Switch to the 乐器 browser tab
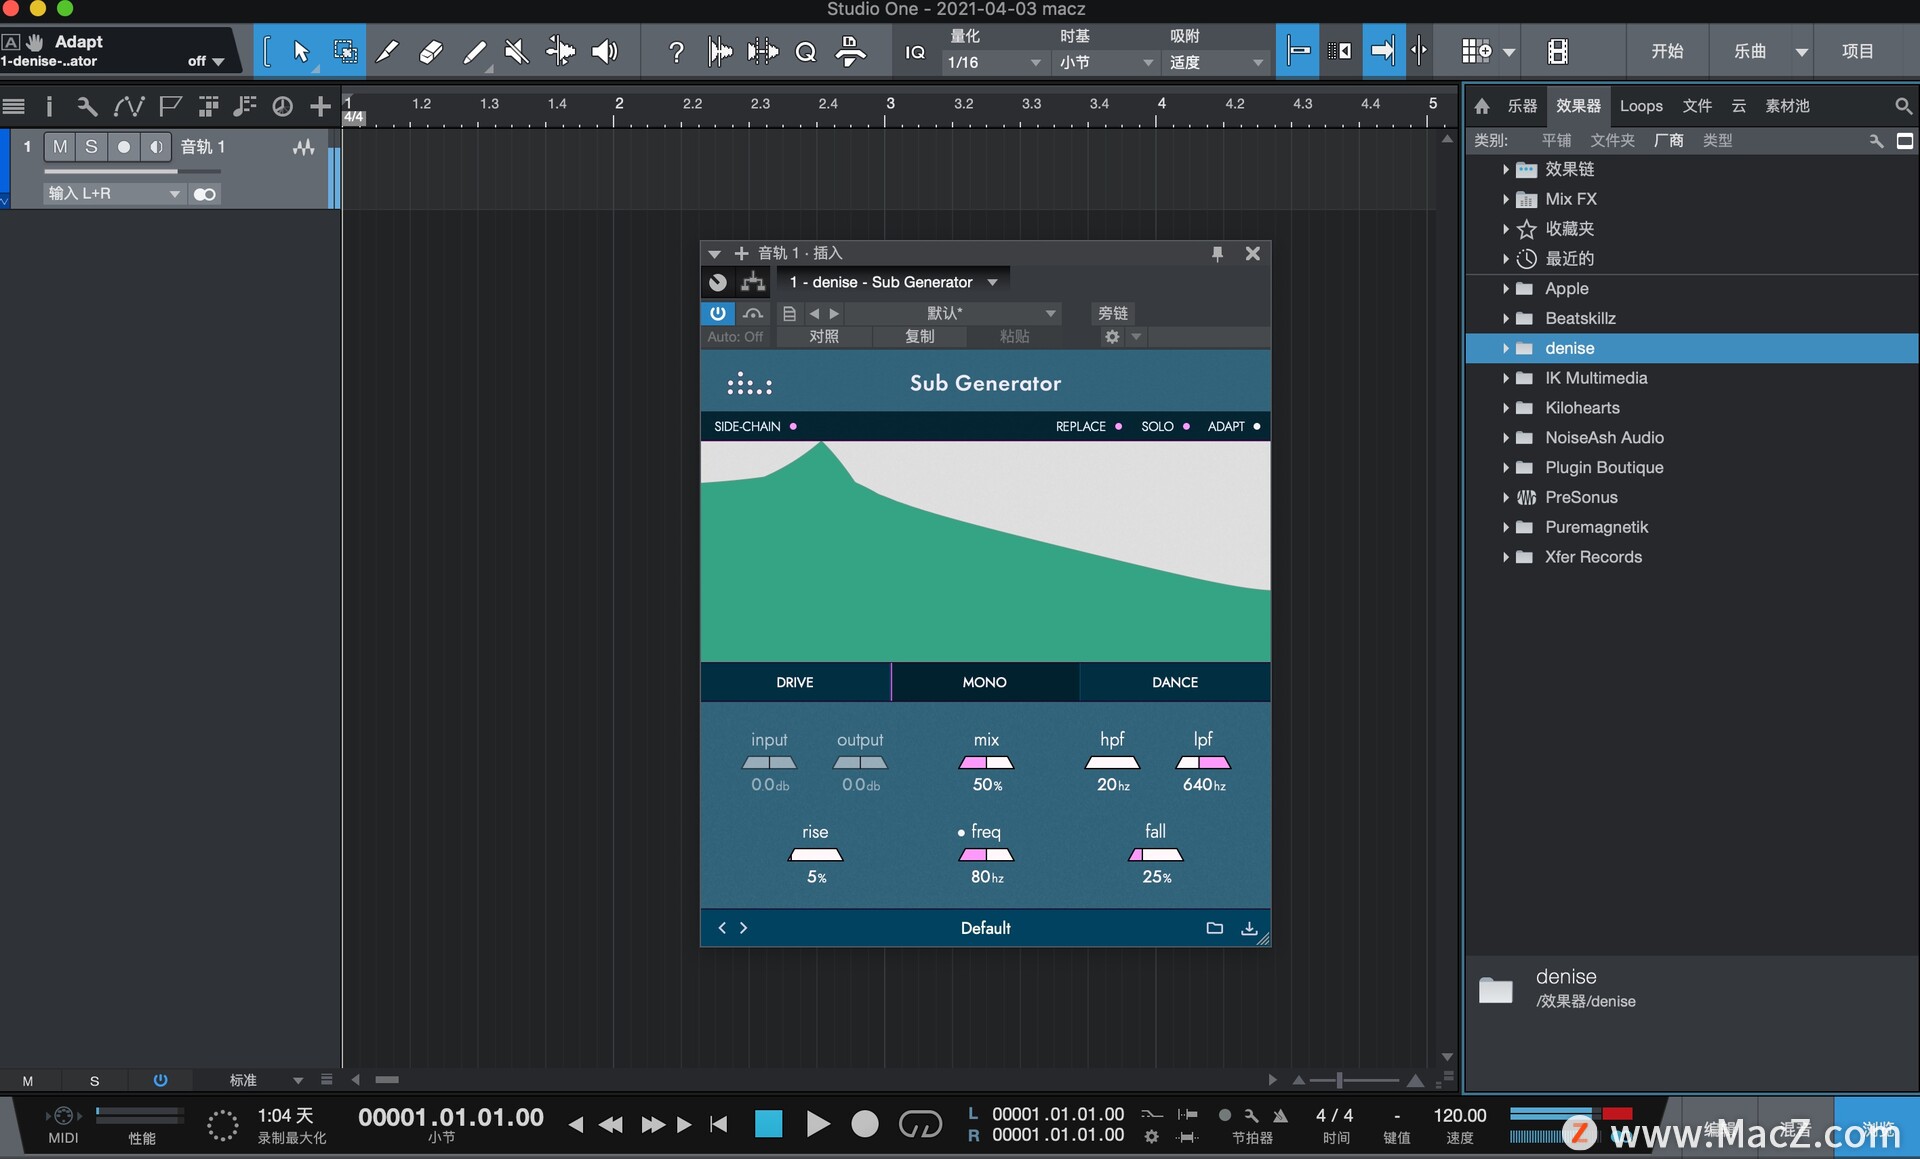The height and width of the screenshot is (1159, 1920). (1522, 106)
